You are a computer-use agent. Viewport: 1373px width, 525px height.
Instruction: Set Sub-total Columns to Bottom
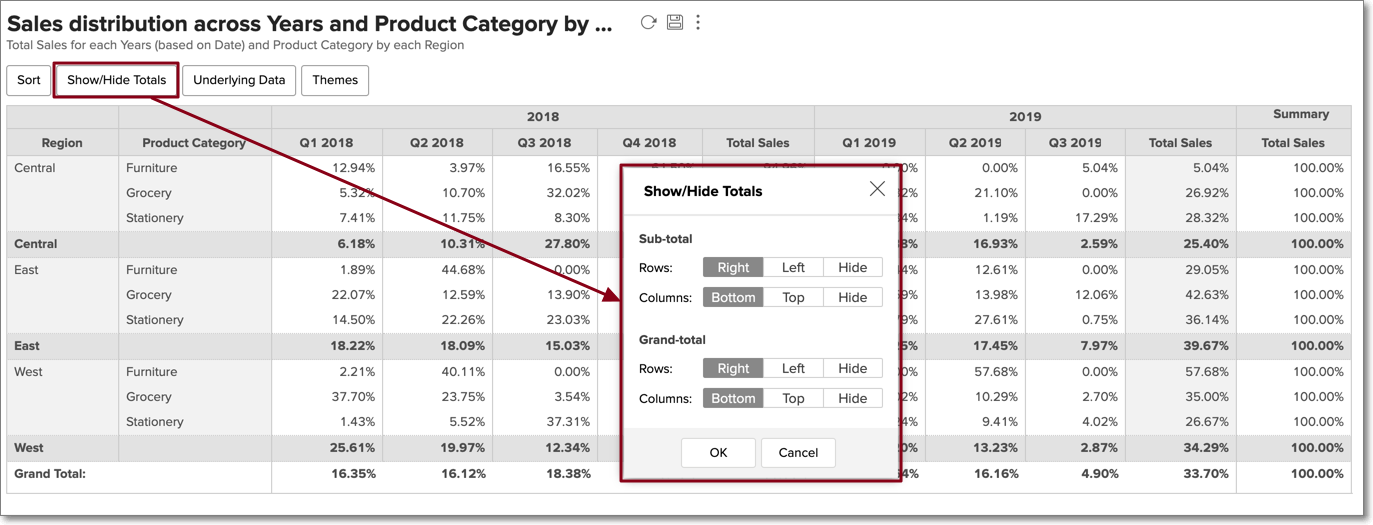[x=733, y=297]
